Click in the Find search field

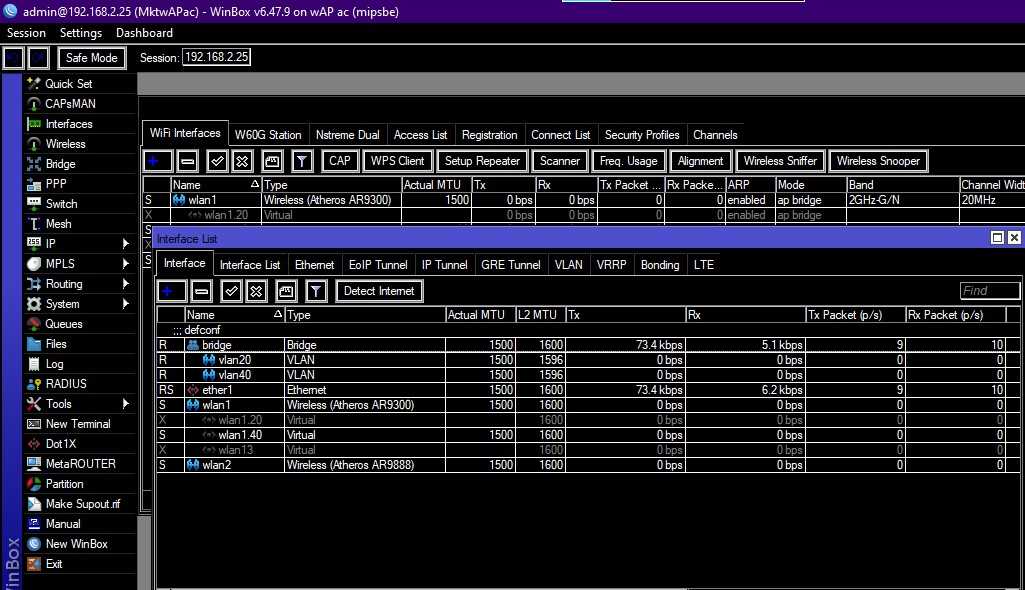pos(989,291)
